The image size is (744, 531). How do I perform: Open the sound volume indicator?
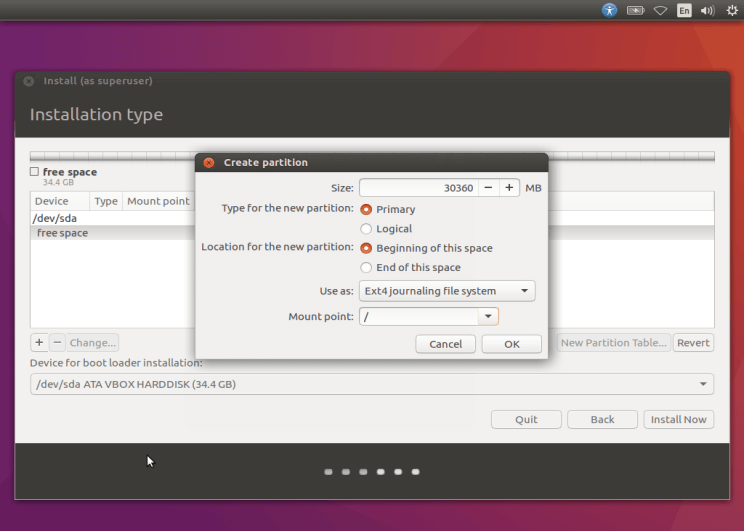click(708, 10)
